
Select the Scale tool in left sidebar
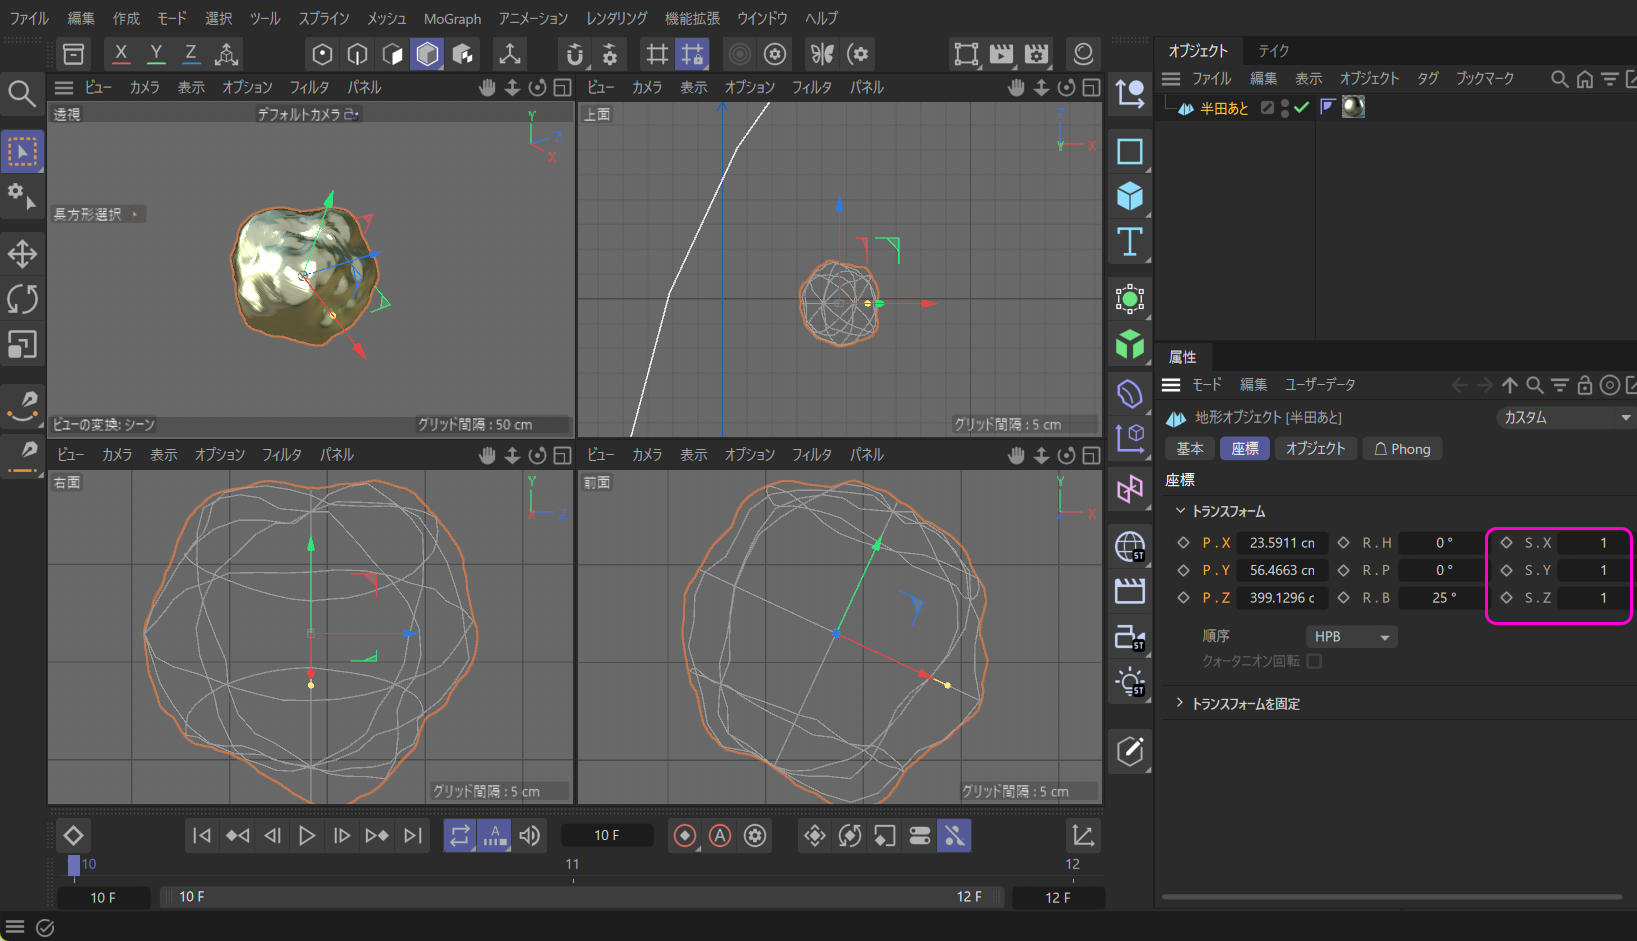(x=22, y=345)
